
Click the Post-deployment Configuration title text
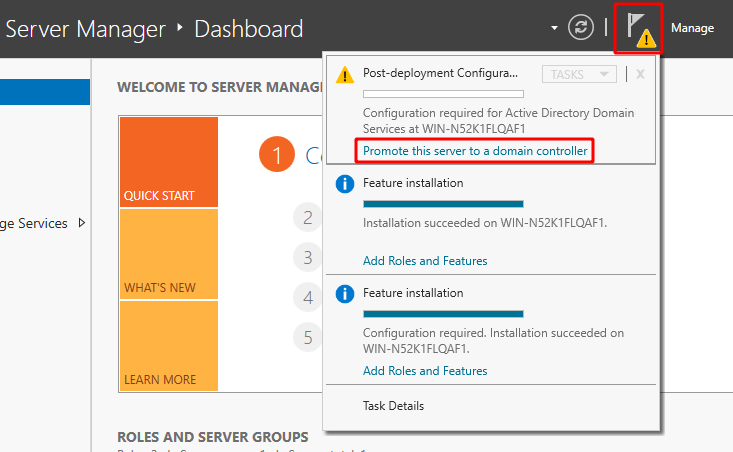click(440, 73)
